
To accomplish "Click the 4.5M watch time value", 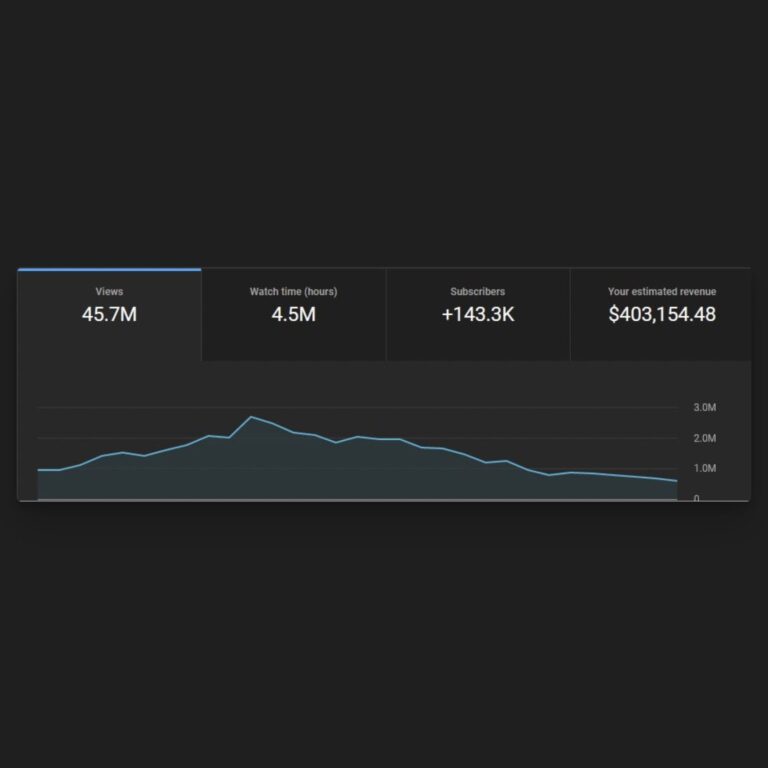I will (293, 315).
